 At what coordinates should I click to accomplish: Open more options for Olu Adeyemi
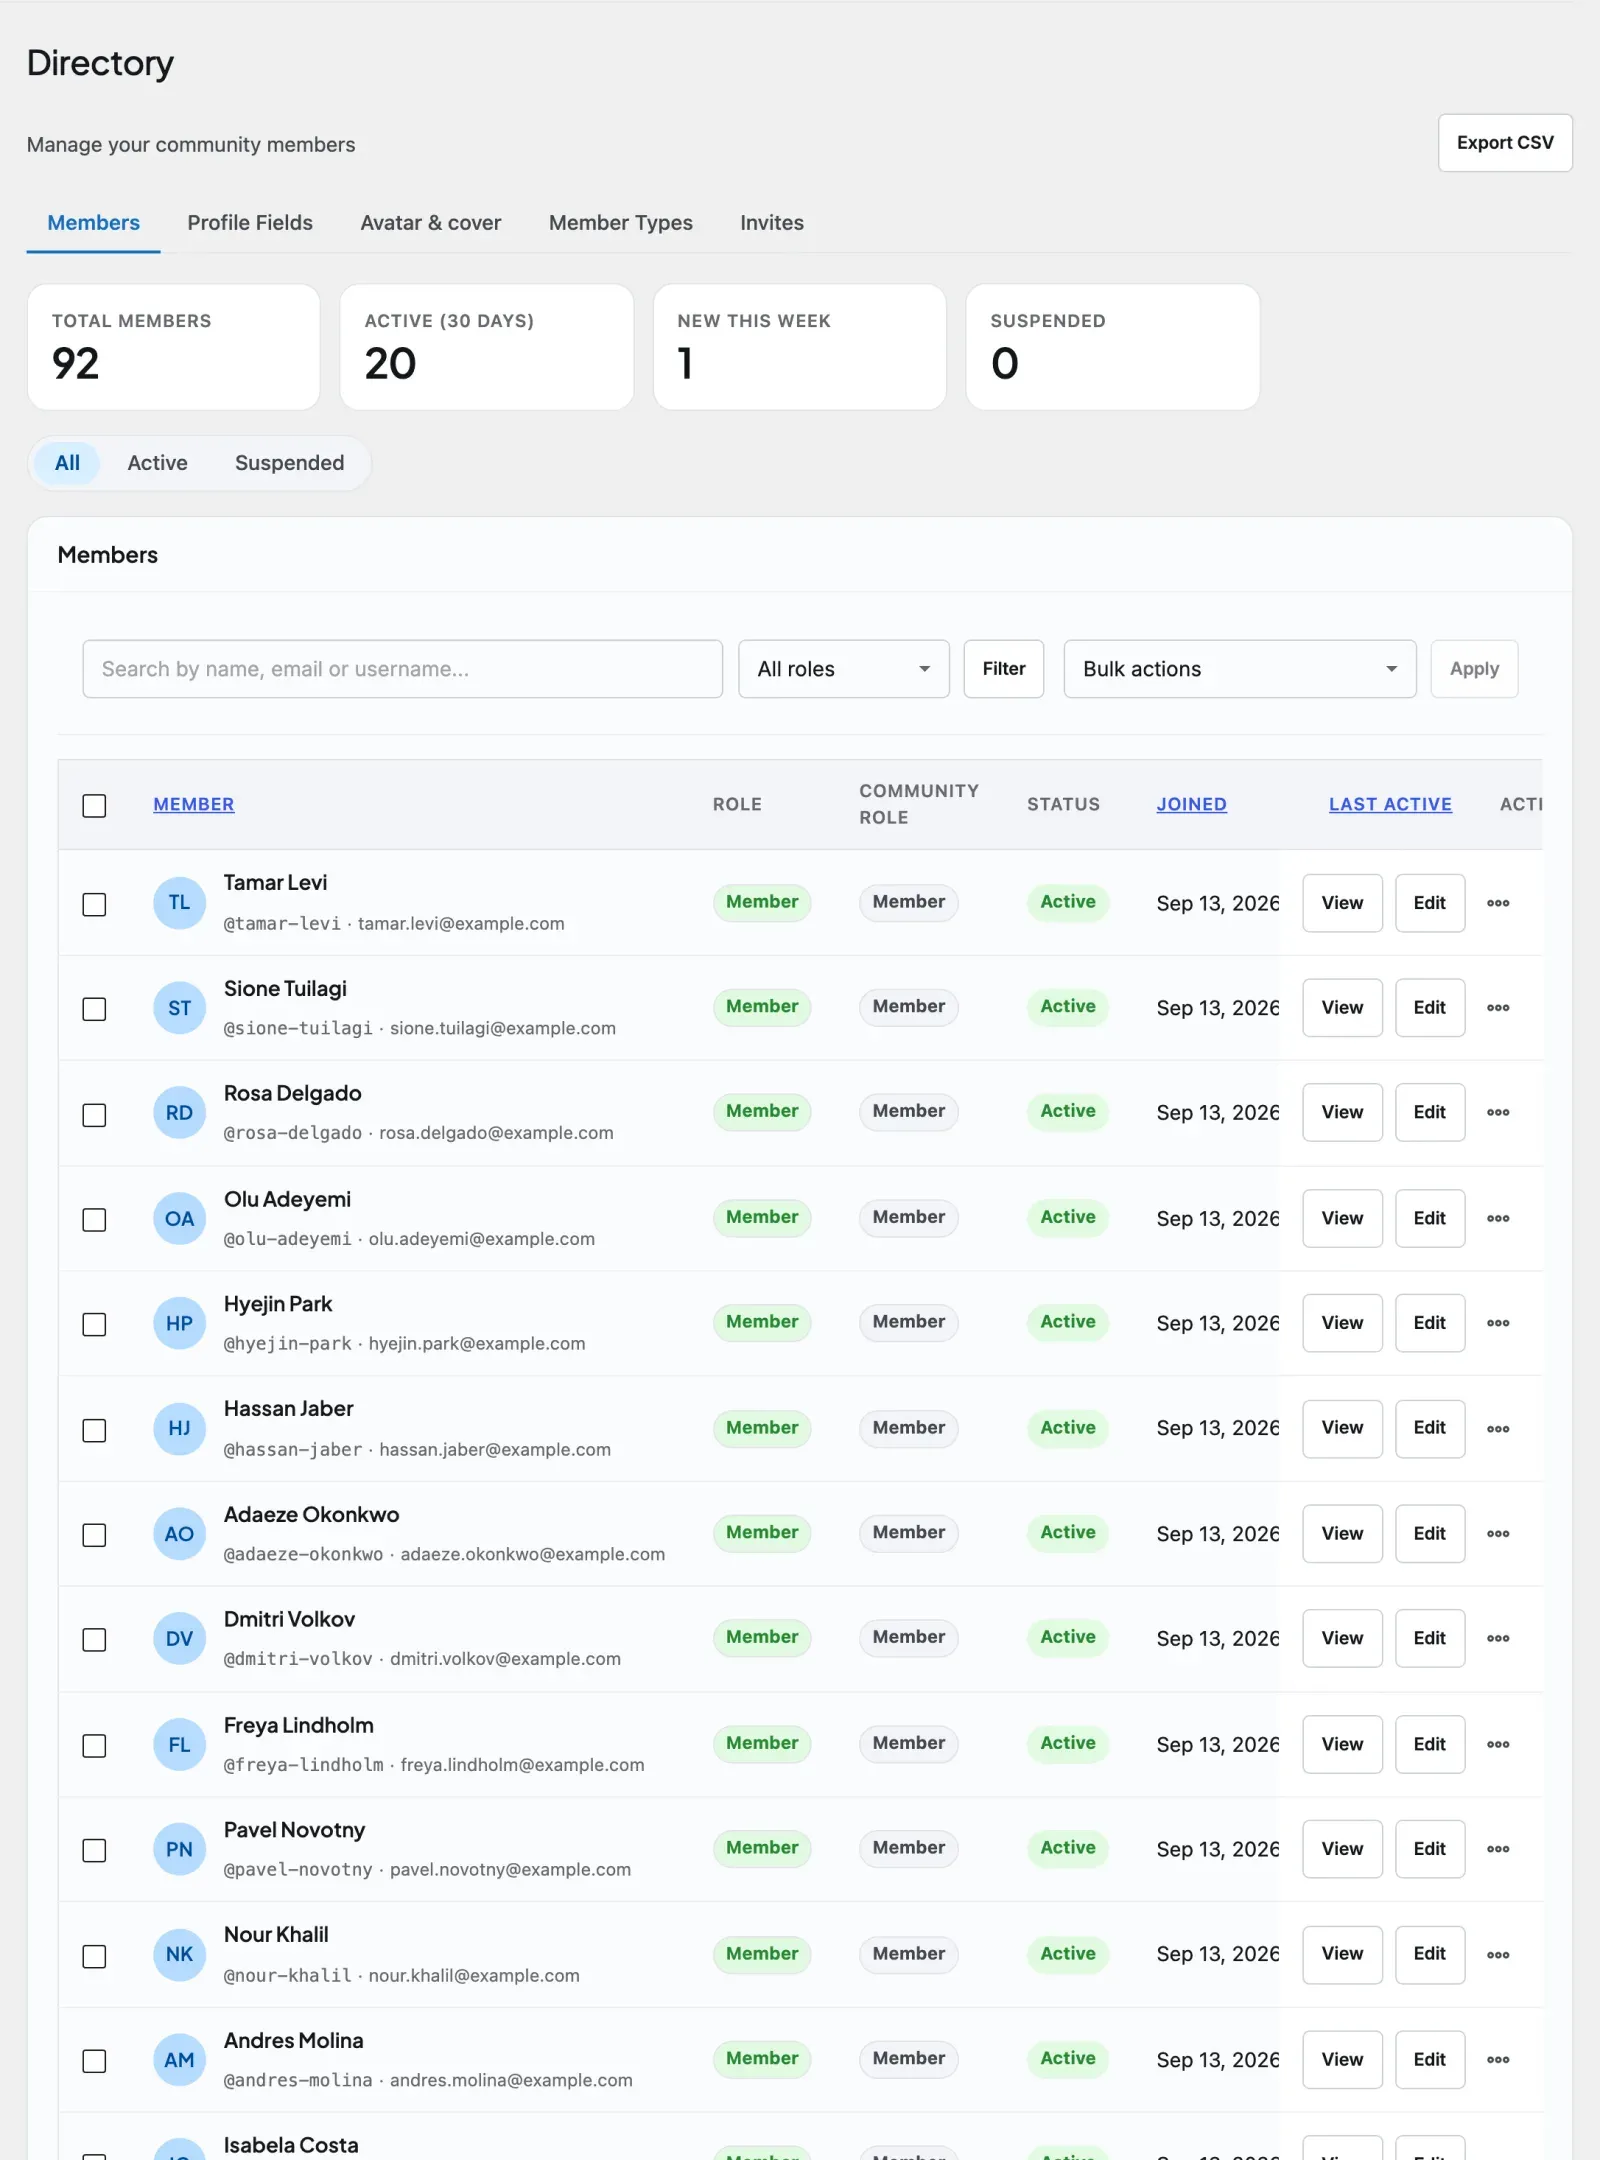click(1497, 1218)
